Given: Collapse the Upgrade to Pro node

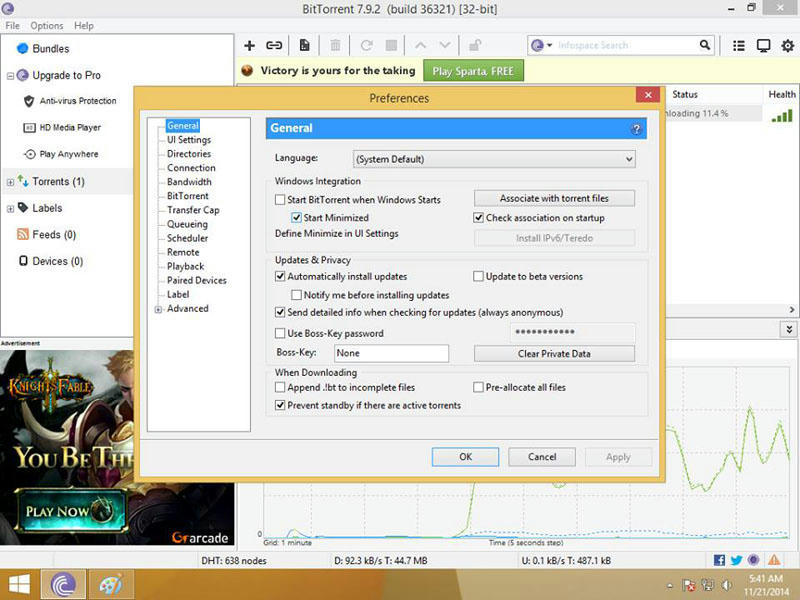Looking at the screenshot, I should [10, 76].
